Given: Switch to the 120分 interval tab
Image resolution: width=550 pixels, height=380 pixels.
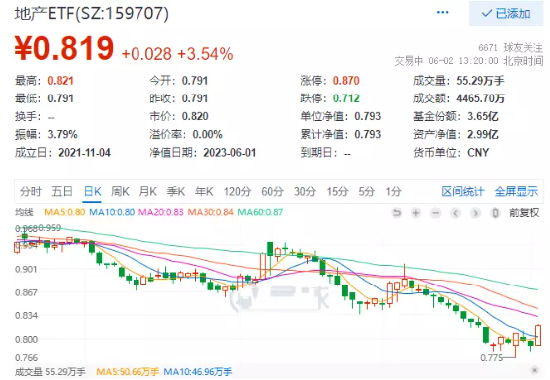Looking at the screenshot, I should click(x=237, y=192).
